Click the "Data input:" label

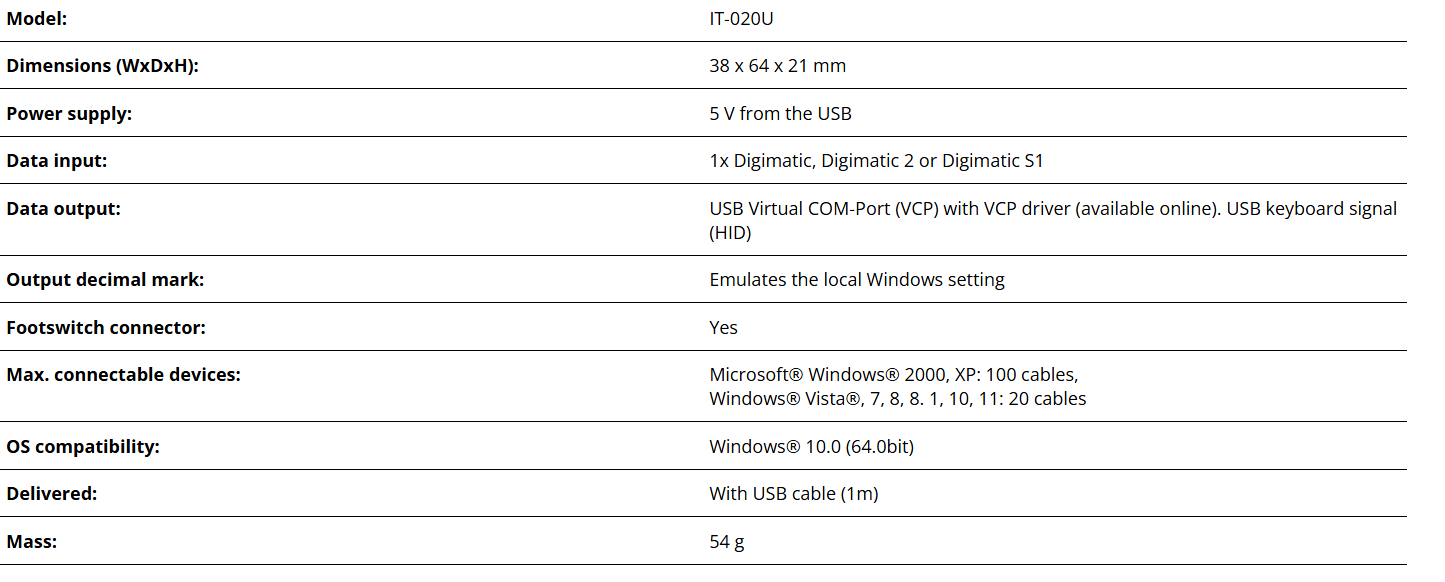pyautogui.click(x=56, y=161)
